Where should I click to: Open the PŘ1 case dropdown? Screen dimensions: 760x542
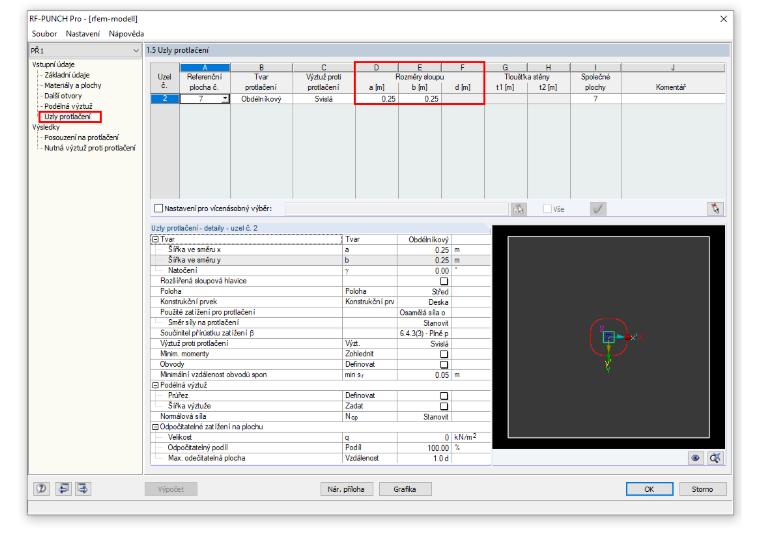(135, 50)
